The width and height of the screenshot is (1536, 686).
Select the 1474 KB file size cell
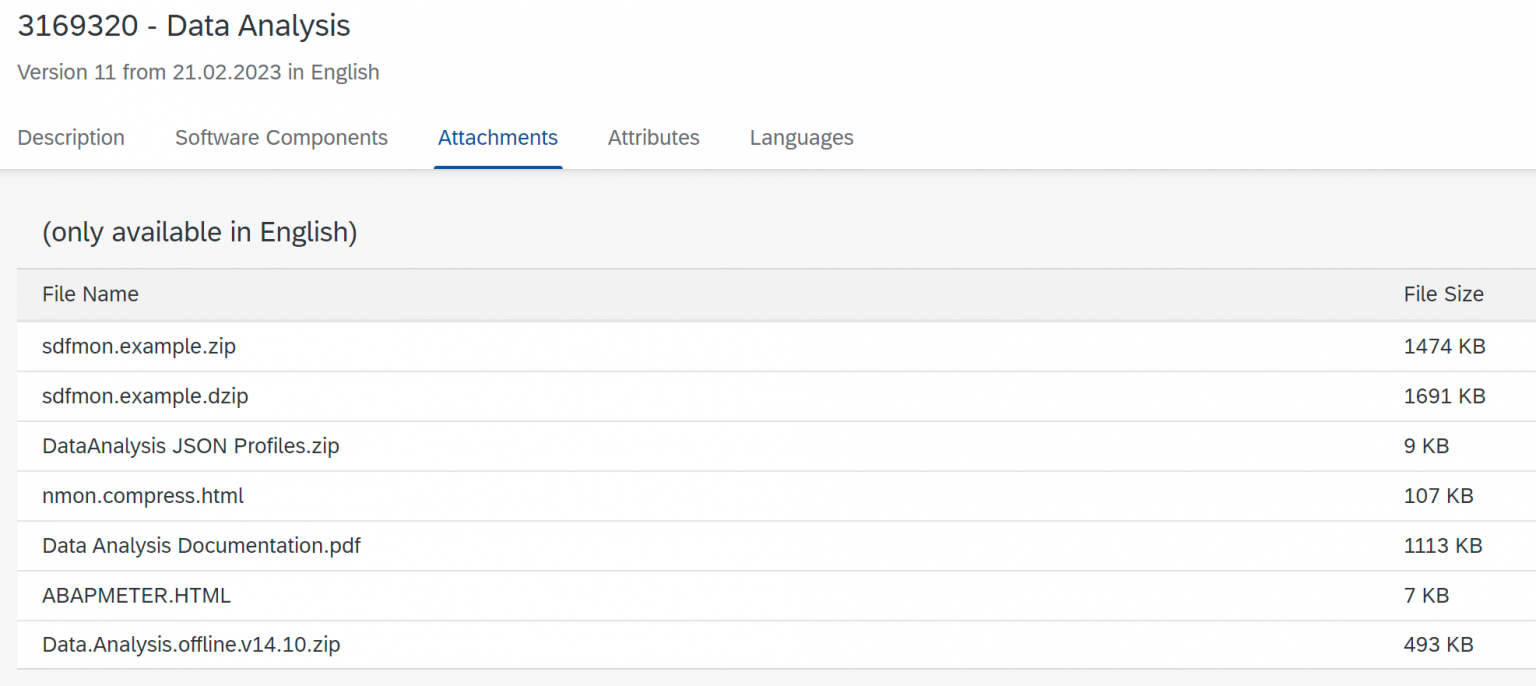coord(1444,347)
